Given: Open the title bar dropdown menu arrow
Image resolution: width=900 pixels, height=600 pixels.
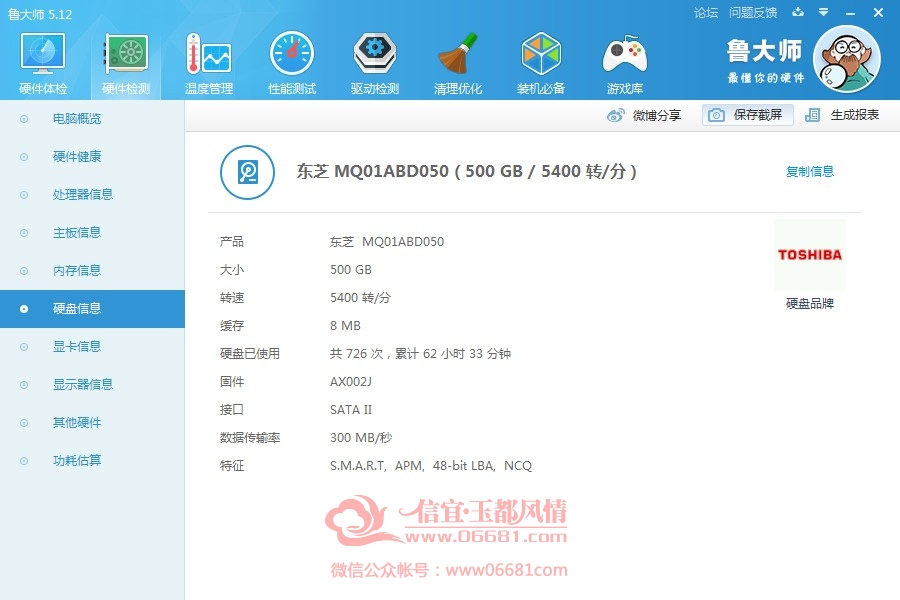Looking at the screenshot, I should click(824, 12).
